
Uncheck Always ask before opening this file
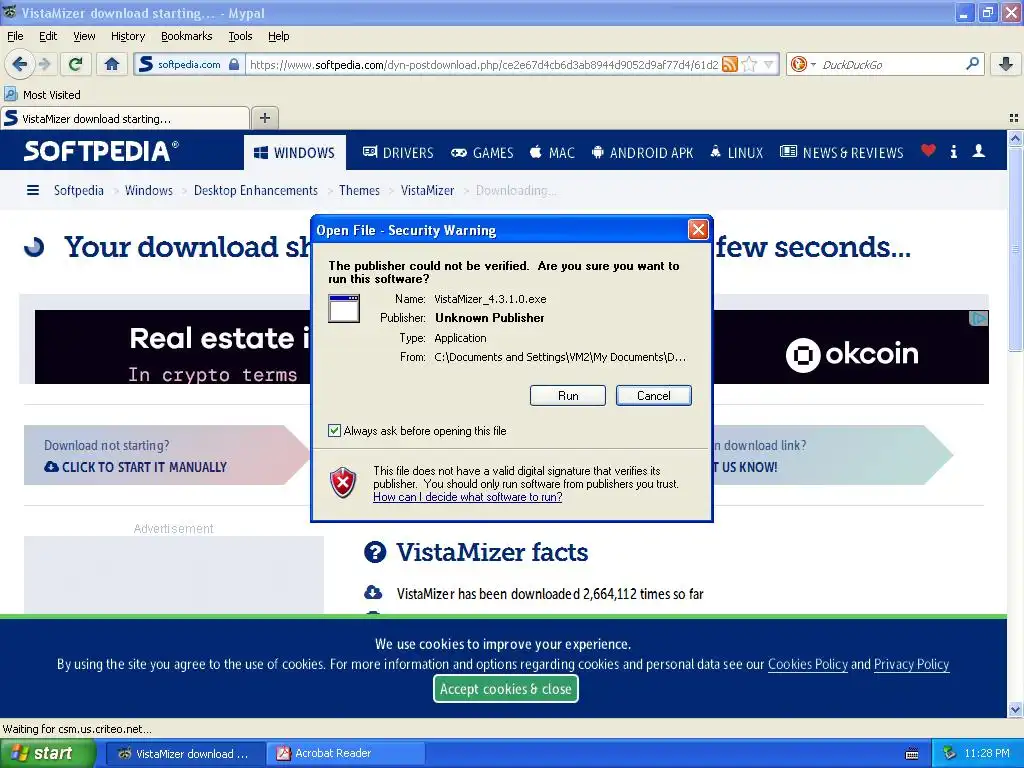point(334,430)
